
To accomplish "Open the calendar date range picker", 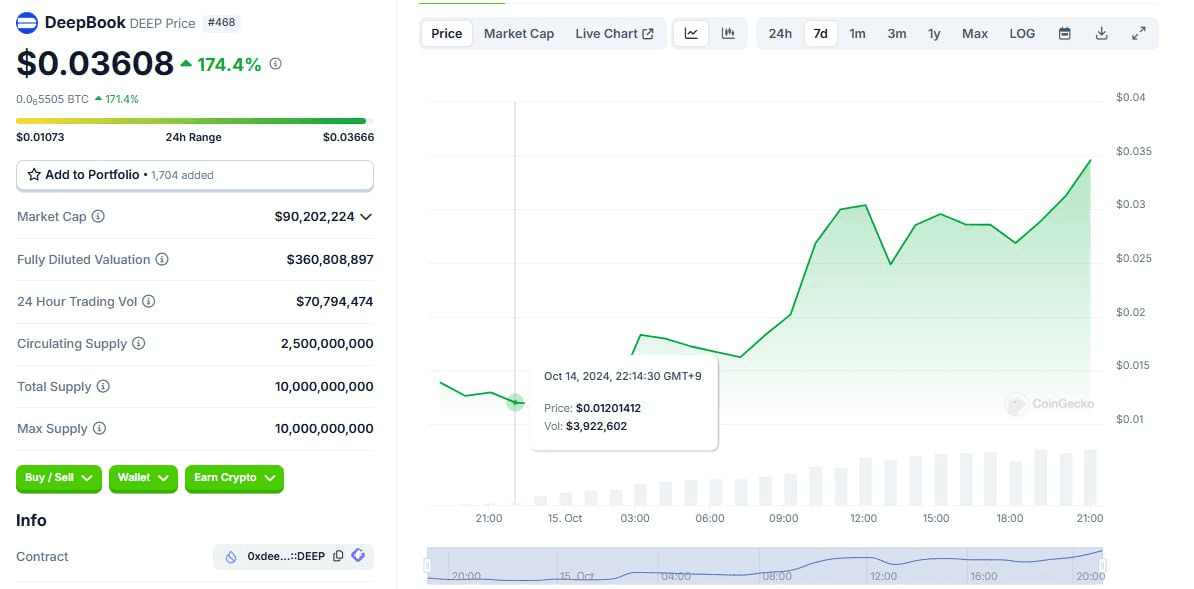I will click(1065, 34).
